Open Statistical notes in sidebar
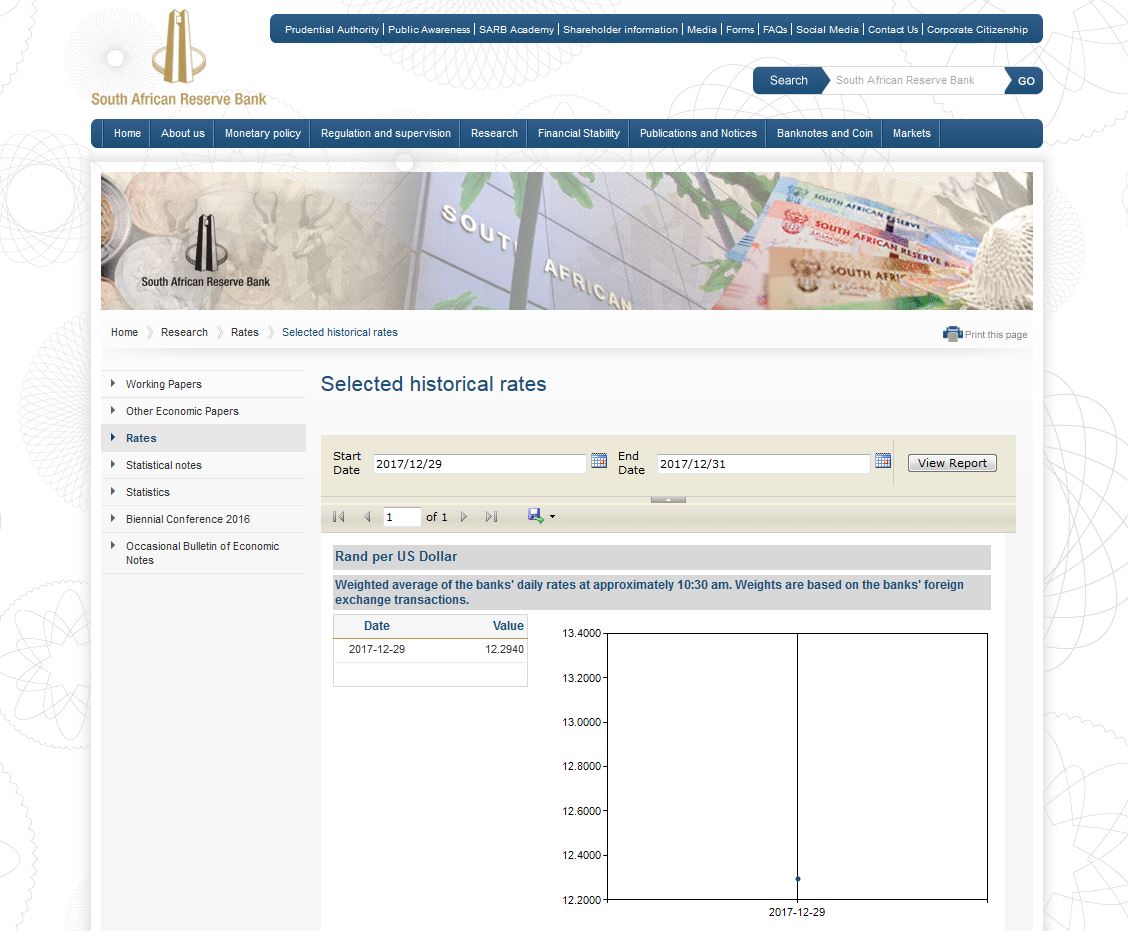 click(163, 465)
